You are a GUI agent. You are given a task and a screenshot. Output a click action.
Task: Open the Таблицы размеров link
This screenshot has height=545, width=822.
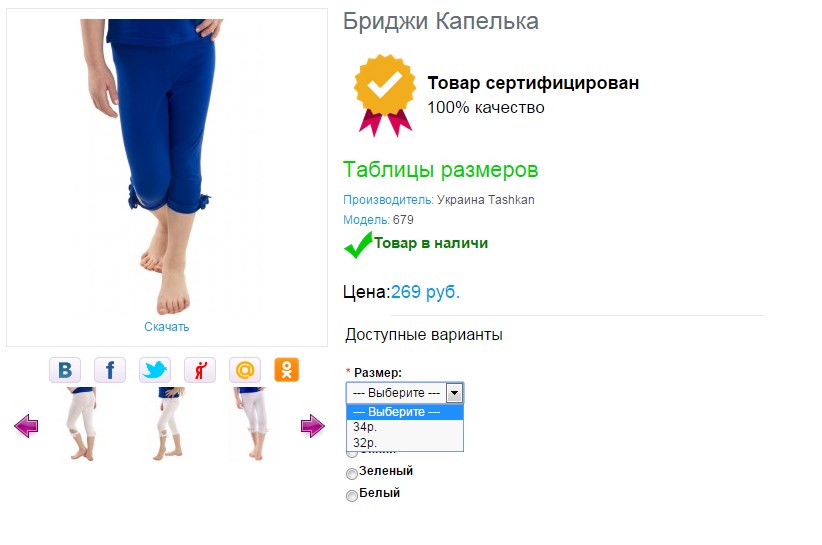coord(440,170)
